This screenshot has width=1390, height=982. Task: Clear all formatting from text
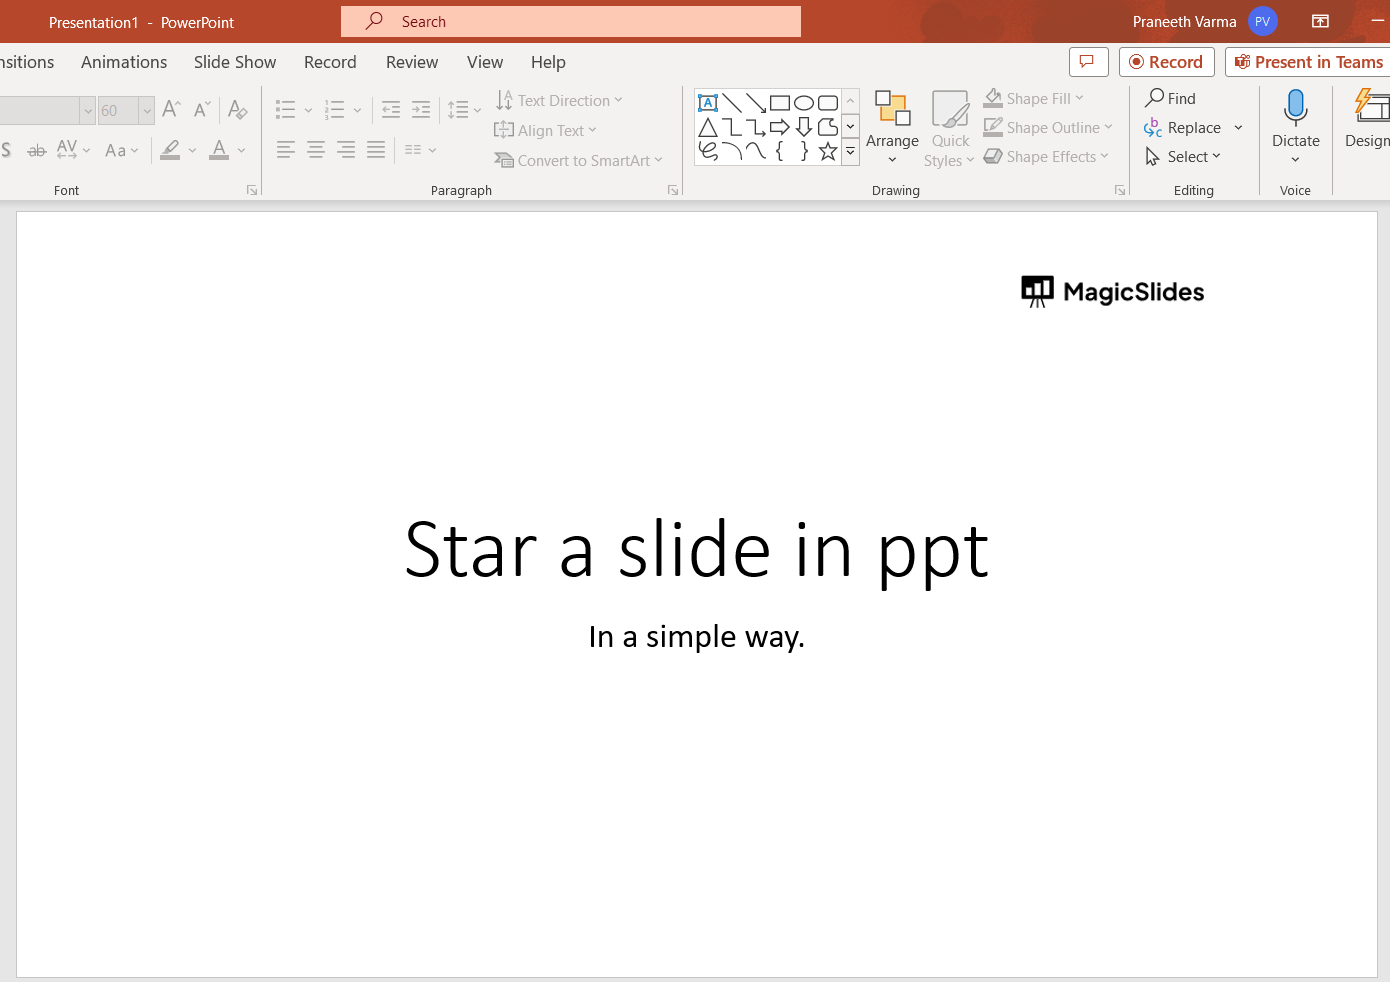(x=237, y=109)
